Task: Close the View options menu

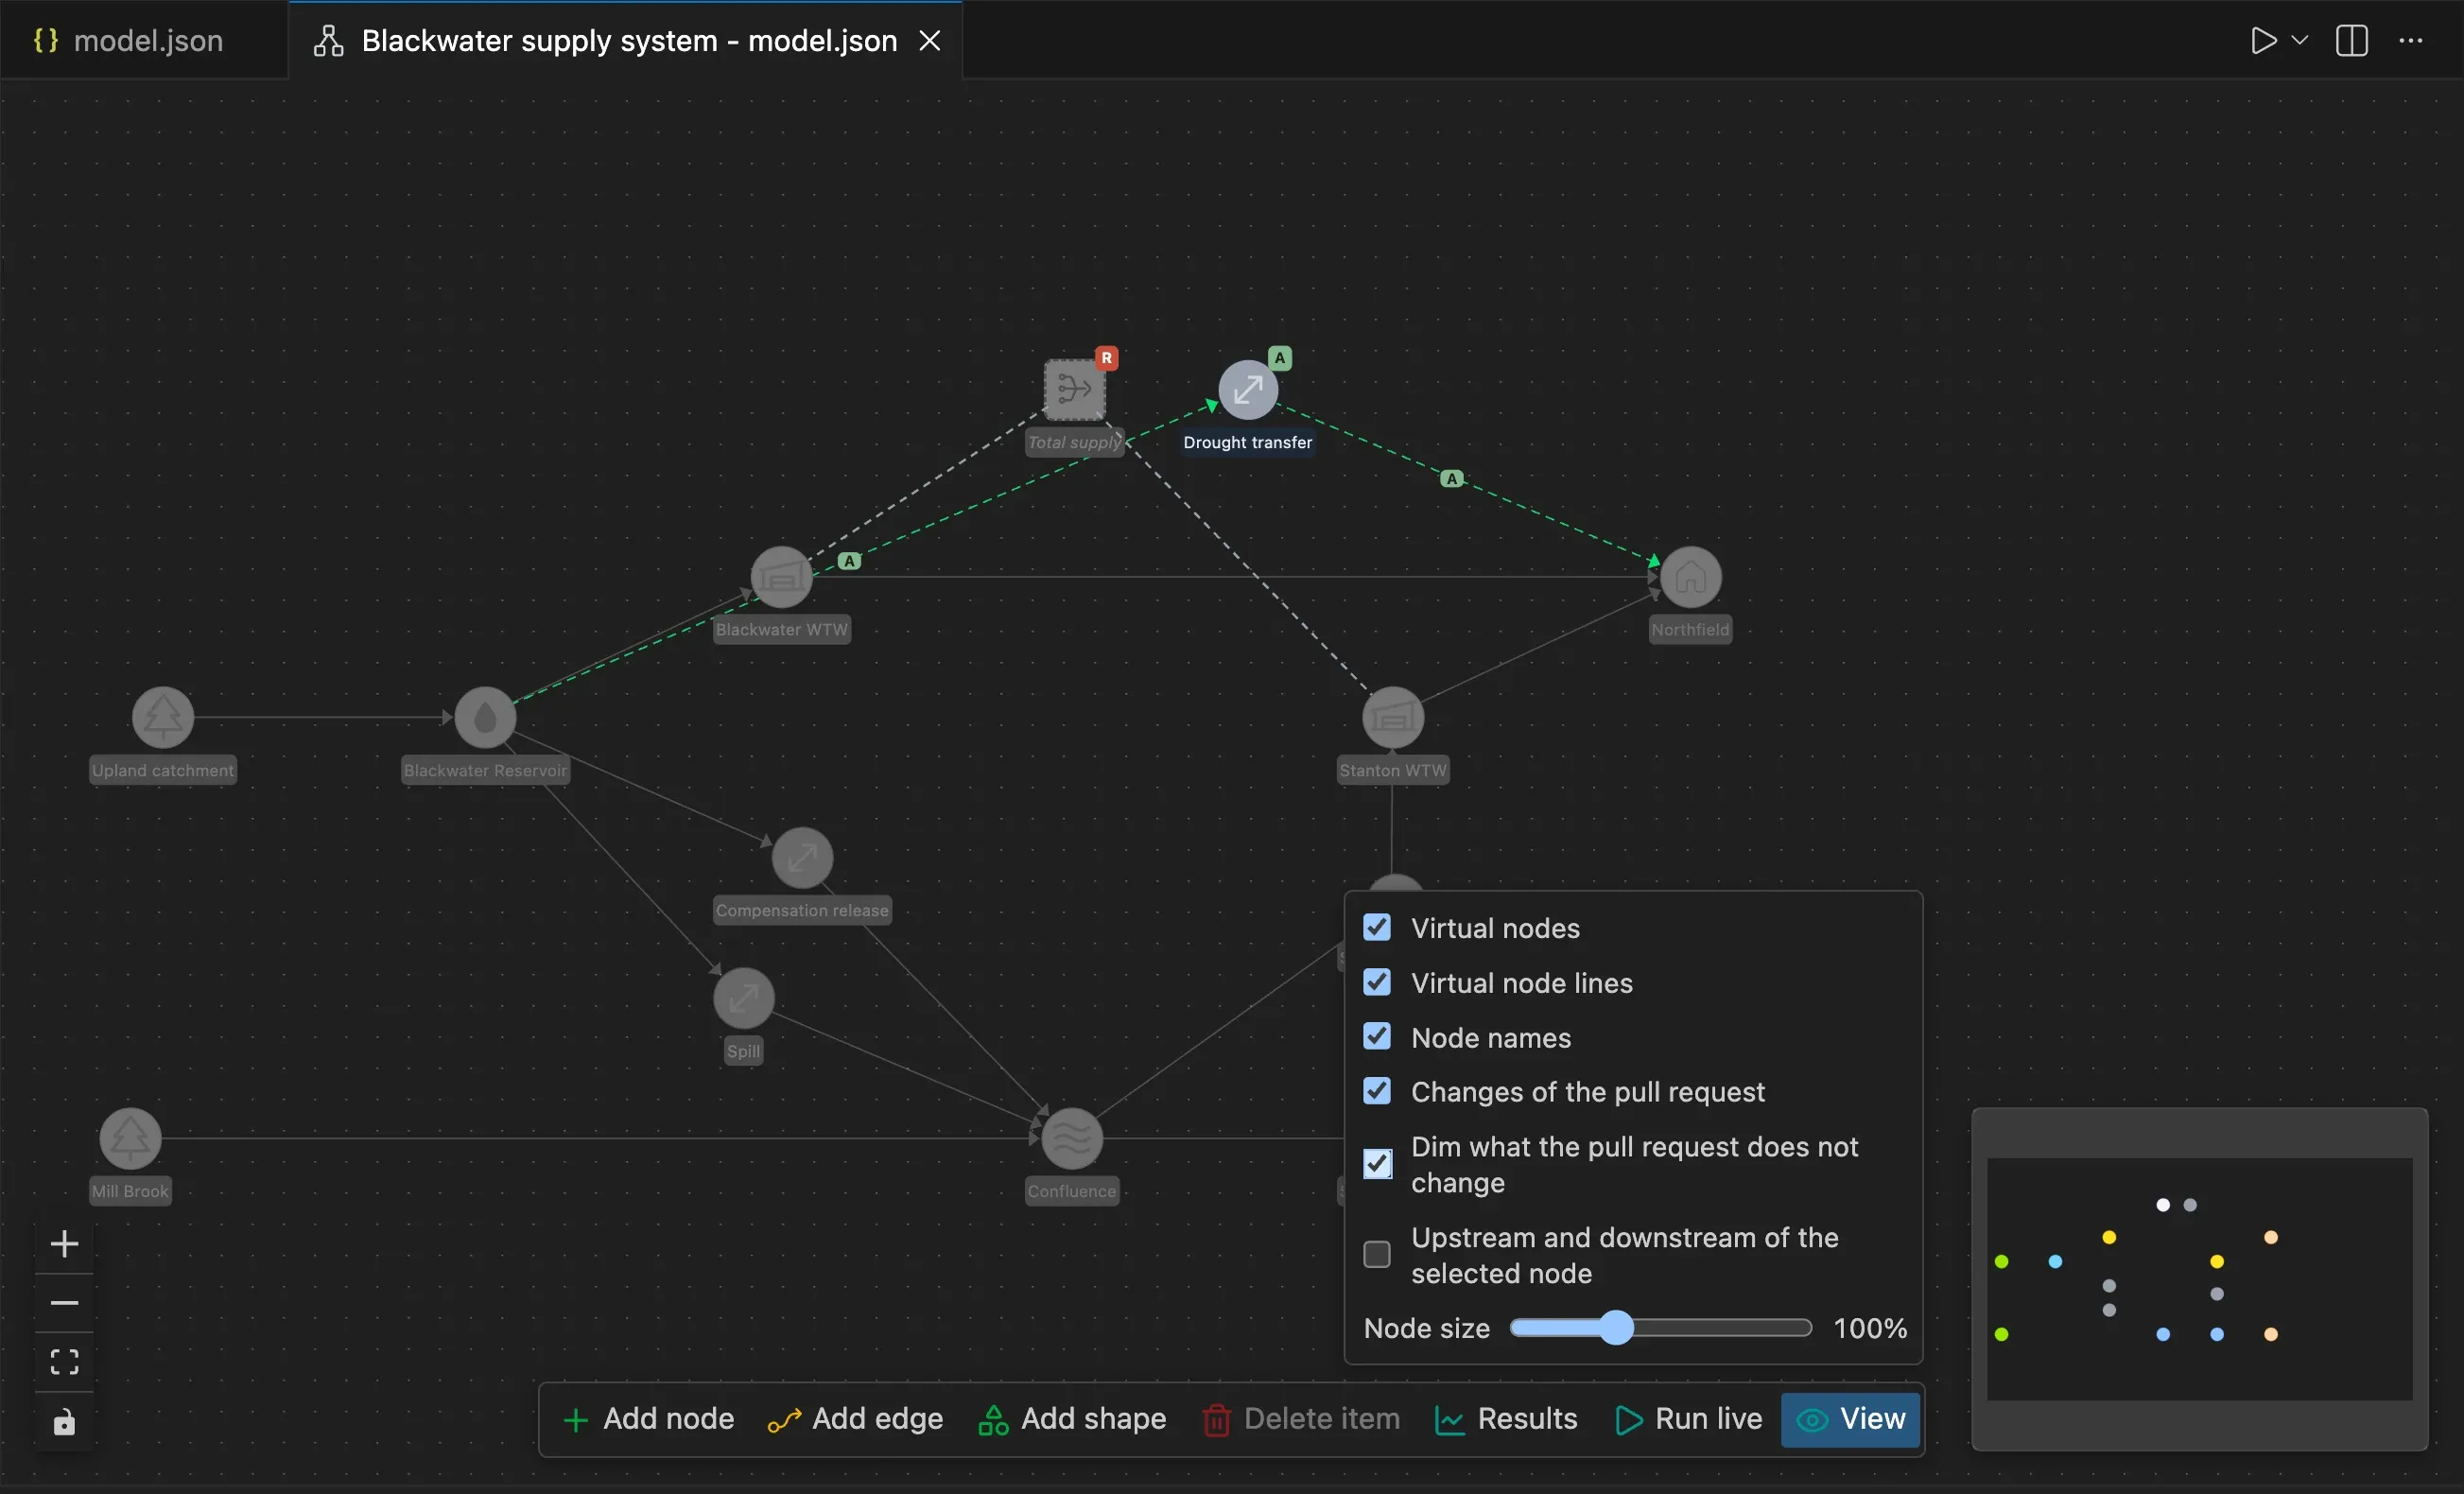Action: click(x=1850, y=1419)
